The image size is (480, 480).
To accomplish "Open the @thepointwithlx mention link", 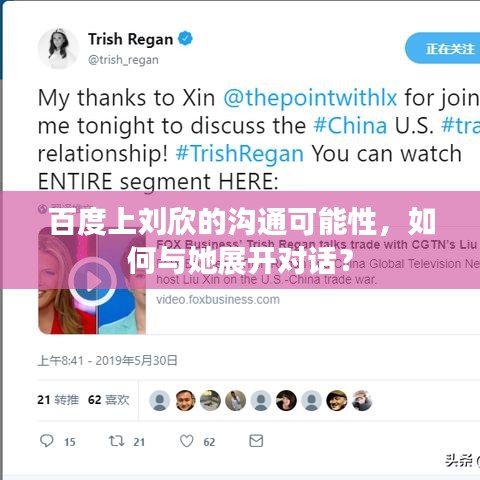I will pyautogui.click(x=310, y=98).
